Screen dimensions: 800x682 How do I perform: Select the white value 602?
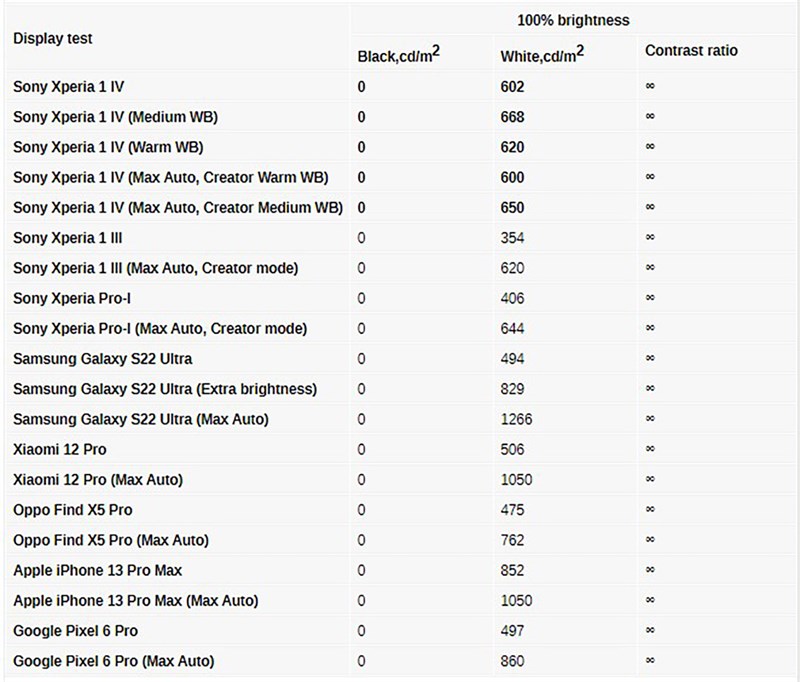[x=512, y=87]
